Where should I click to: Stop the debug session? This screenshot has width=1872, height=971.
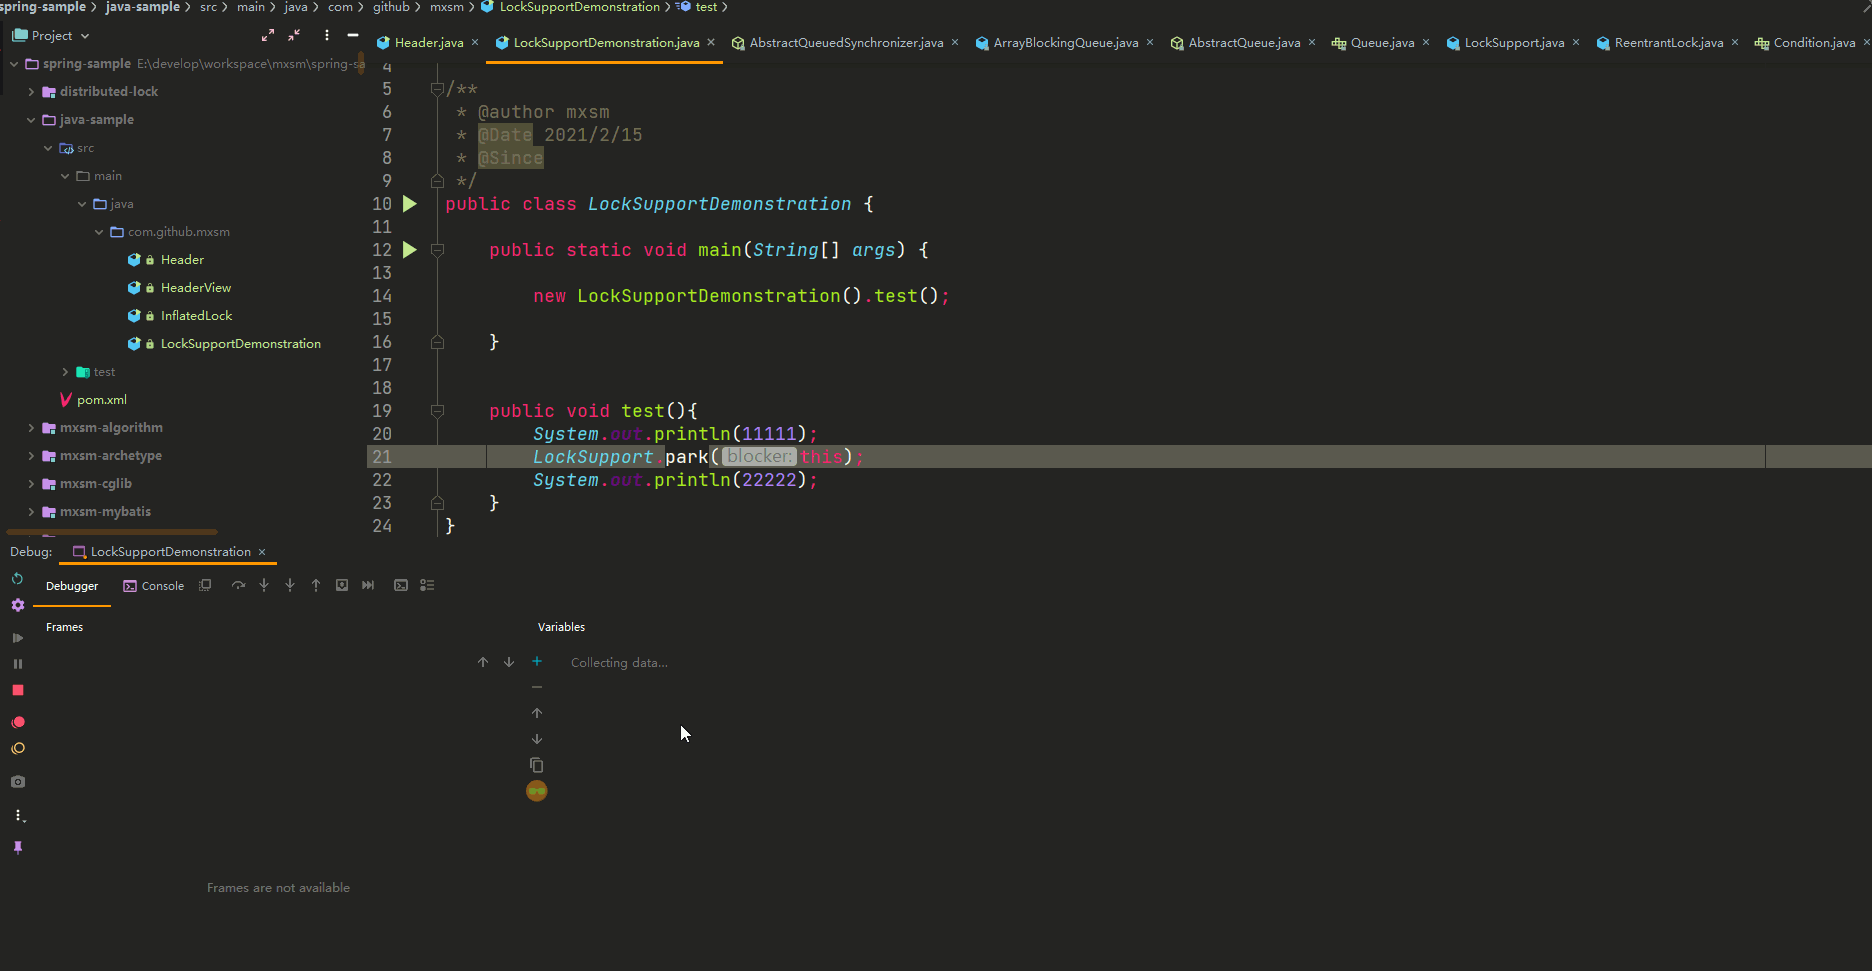coord(18,690)
